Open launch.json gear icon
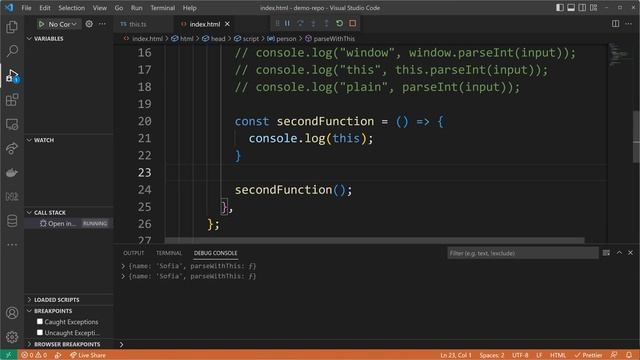This screenshot has width=640, height=360. [89, 24]
